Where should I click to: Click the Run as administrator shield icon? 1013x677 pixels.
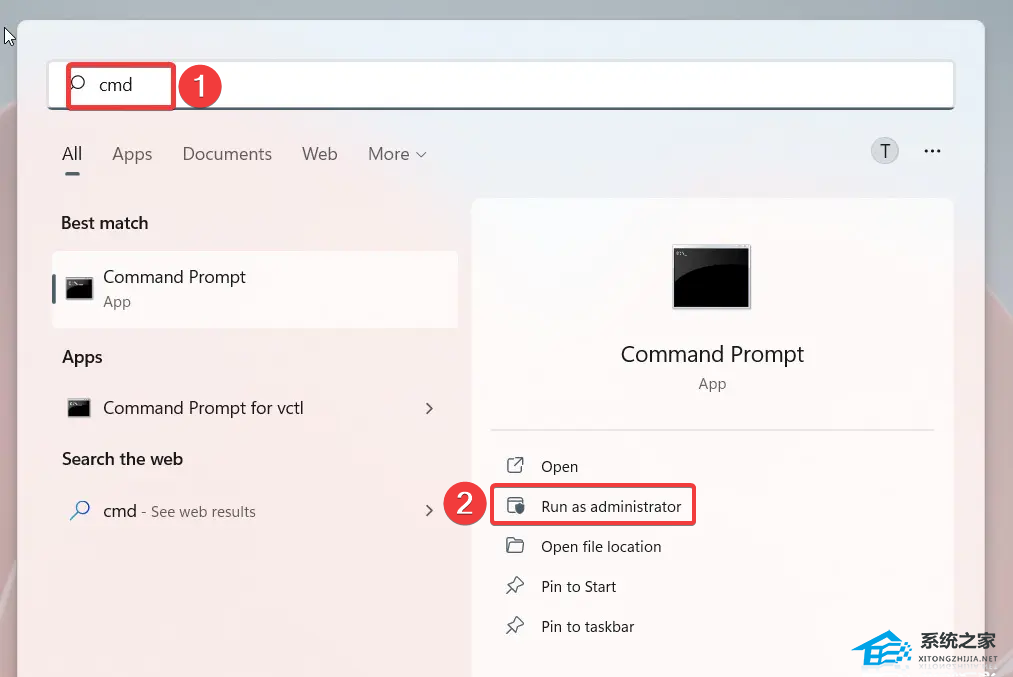[x=515, y=506]
